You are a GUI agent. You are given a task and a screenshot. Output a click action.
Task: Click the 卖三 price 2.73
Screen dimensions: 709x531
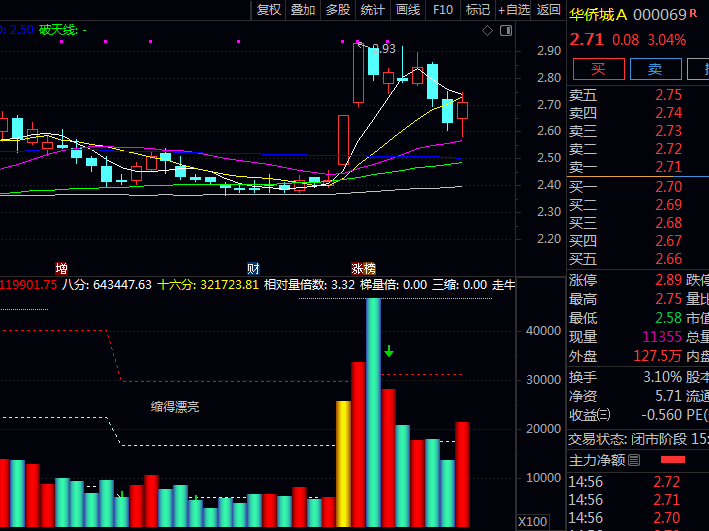668,131
